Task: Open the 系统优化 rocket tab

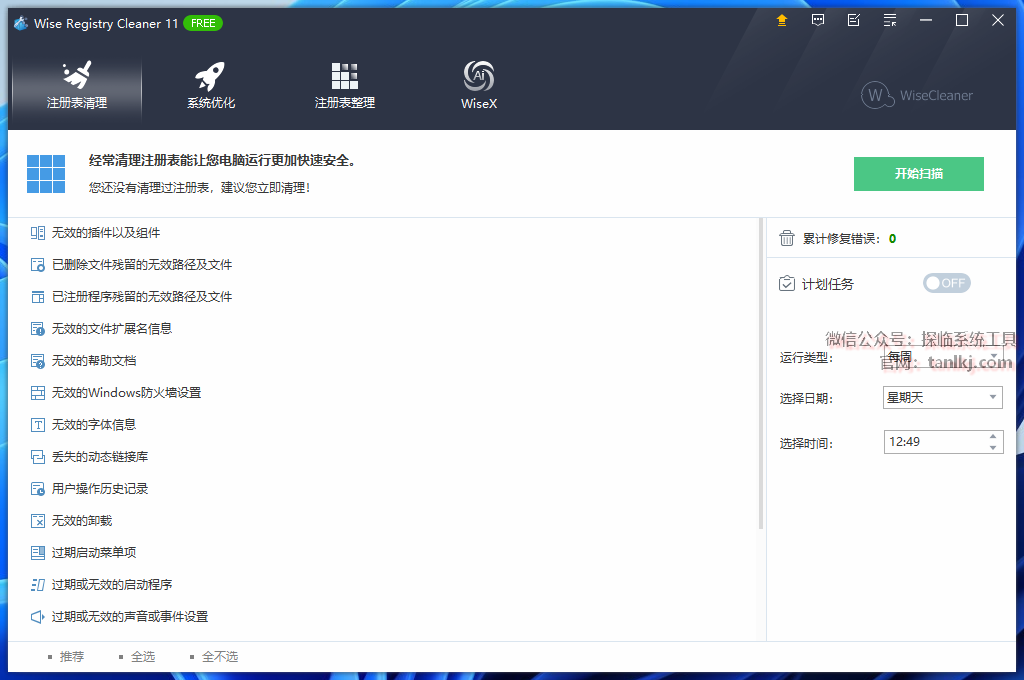Action: click(x=211, y=86)
